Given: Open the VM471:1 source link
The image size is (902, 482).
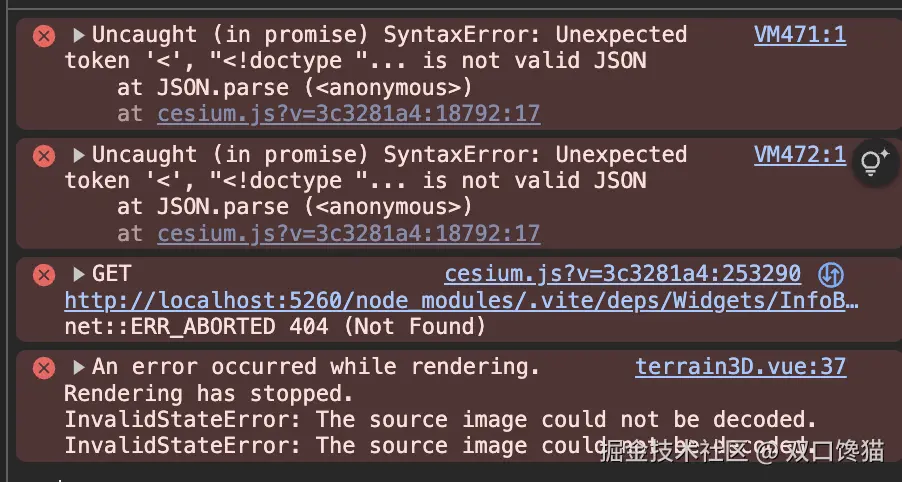Looking at the screenshot, I should click(x=800, y=35).
